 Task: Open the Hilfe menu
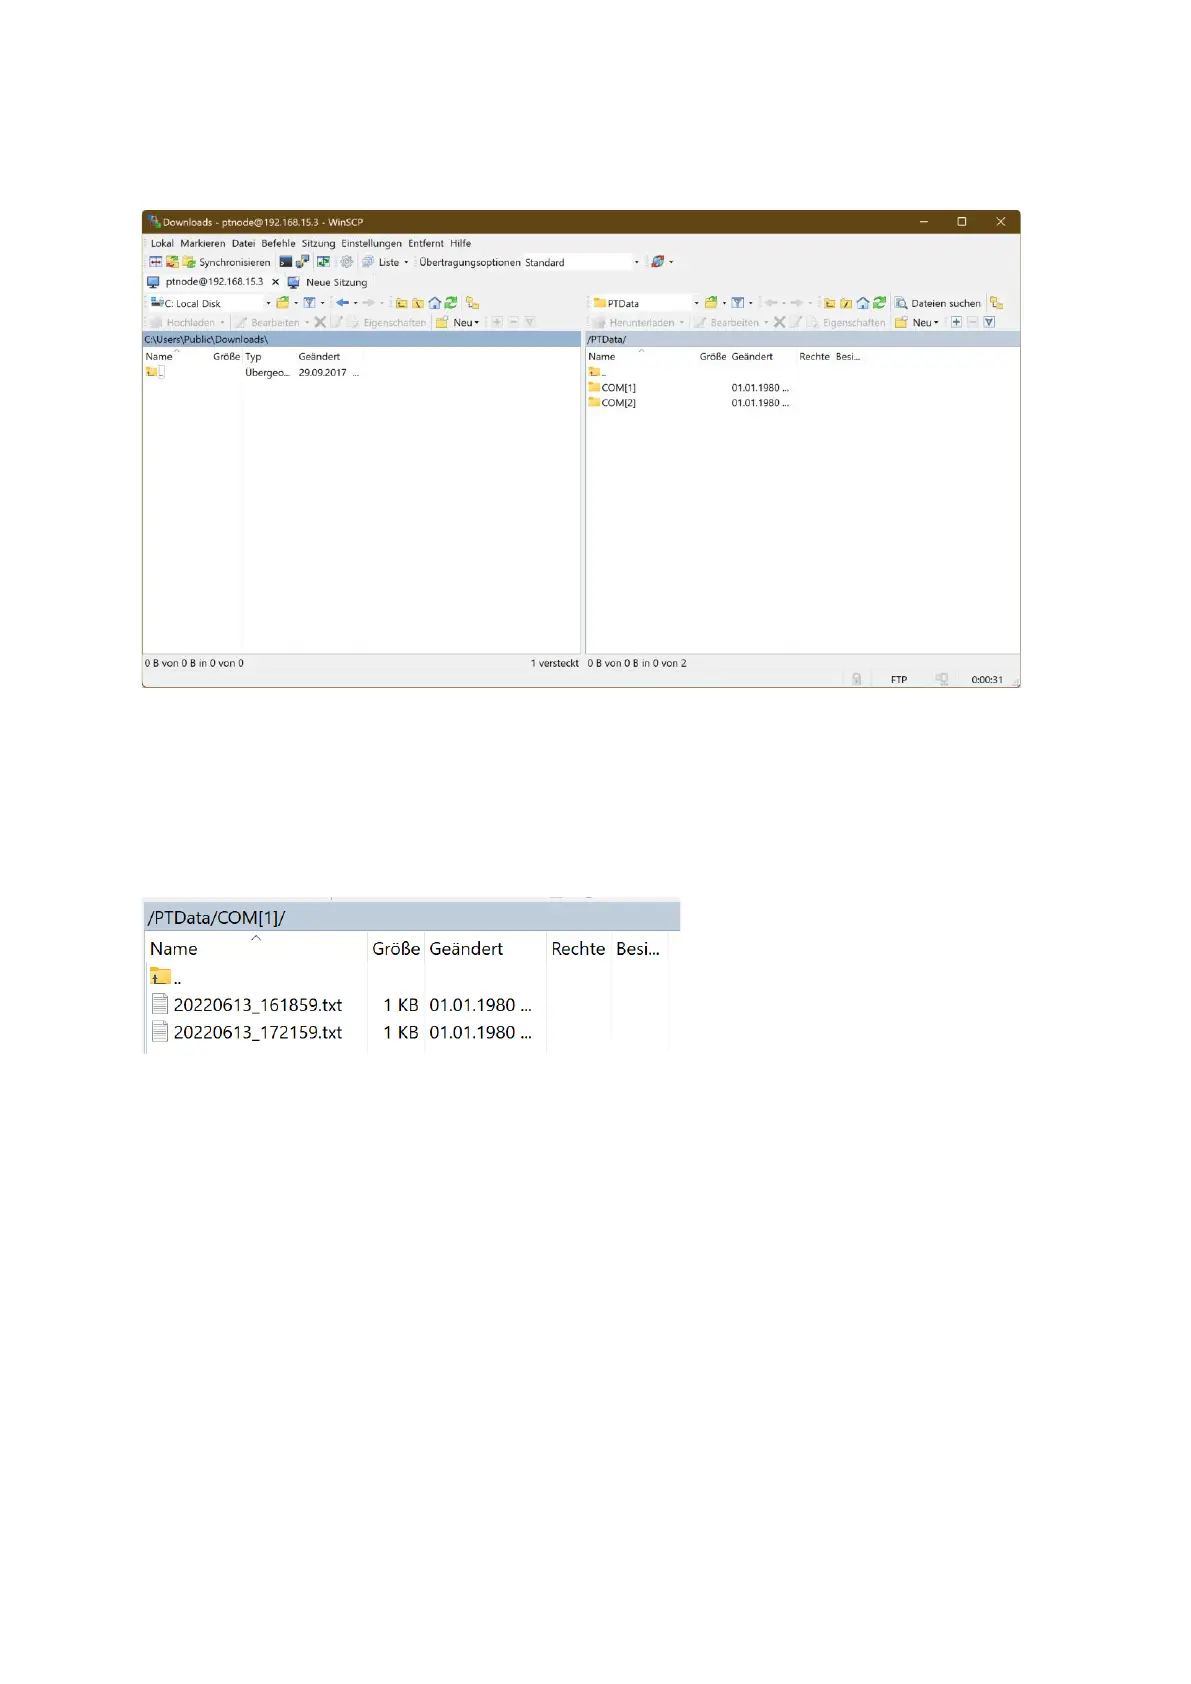(x=460, y=243)
